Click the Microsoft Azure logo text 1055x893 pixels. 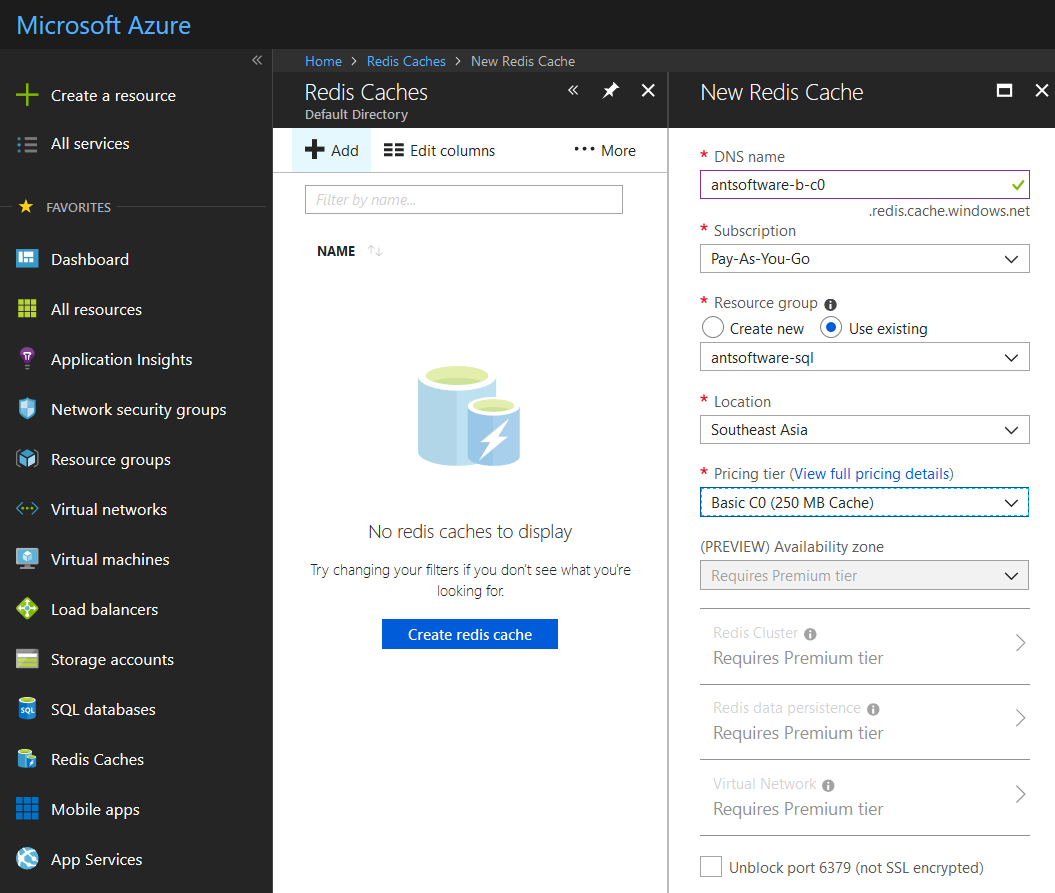point(104,26)
